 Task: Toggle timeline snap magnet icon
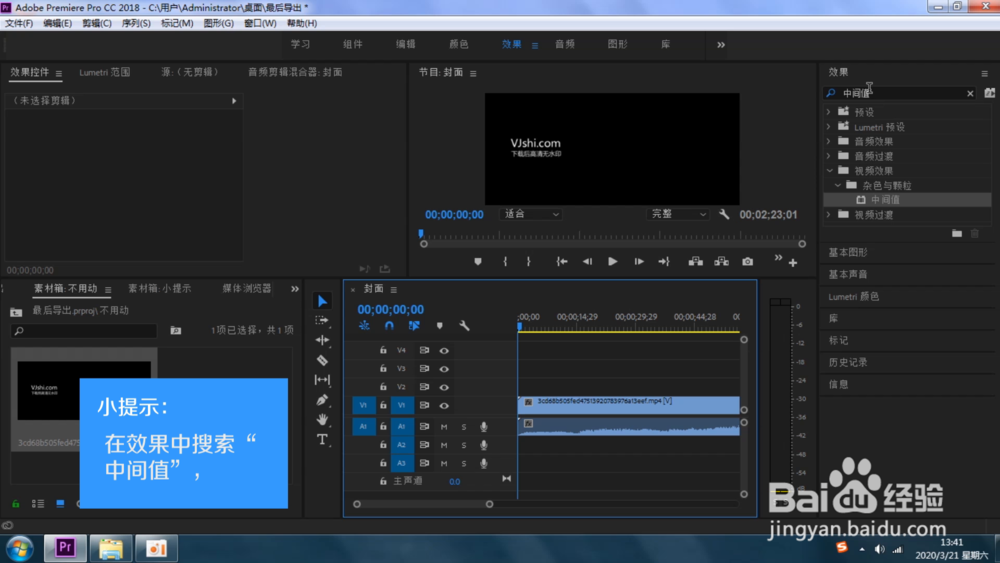389,326
